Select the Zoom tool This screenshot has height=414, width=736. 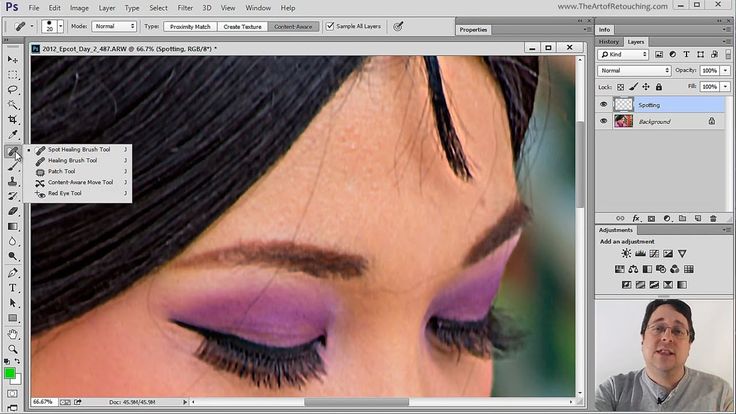click(13, 349)
